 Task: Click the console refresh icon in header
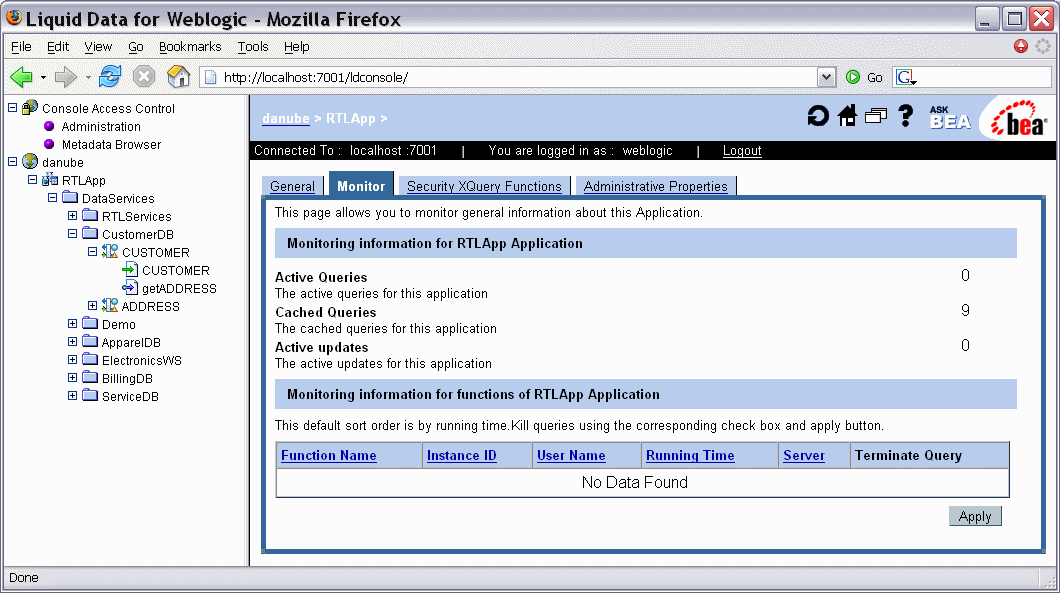pyautogui.click(x=818, y=116)
